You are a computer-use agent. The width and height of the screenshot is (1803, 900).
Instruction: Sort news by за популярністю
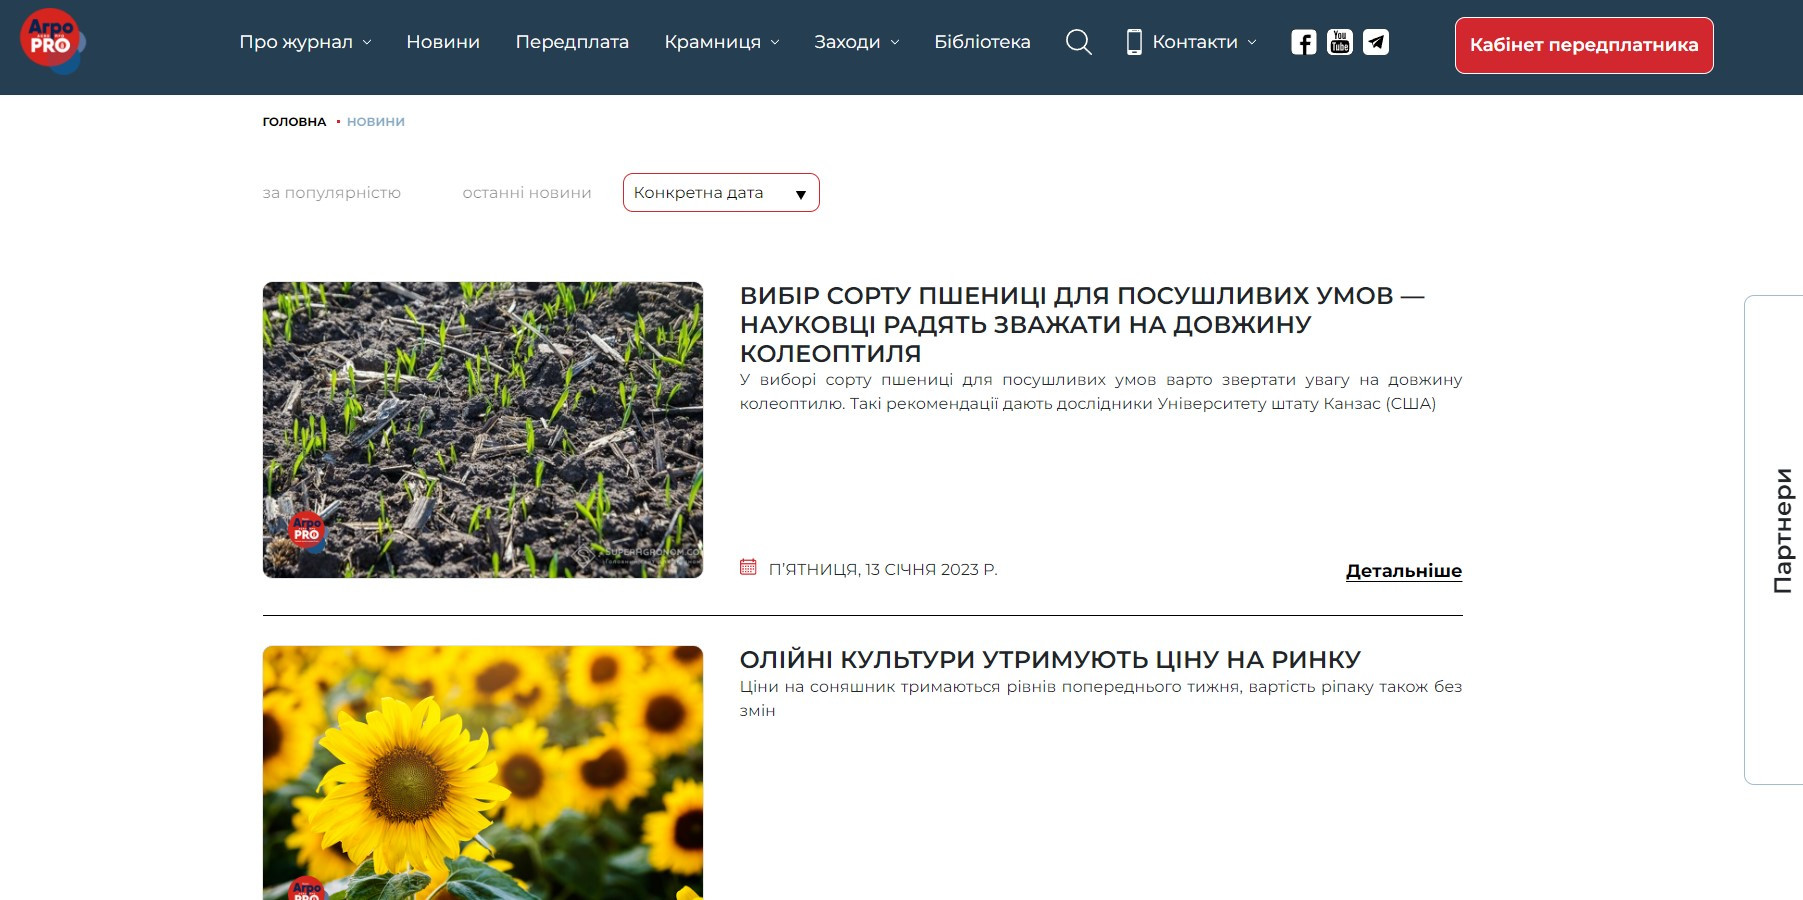[331, 193]
